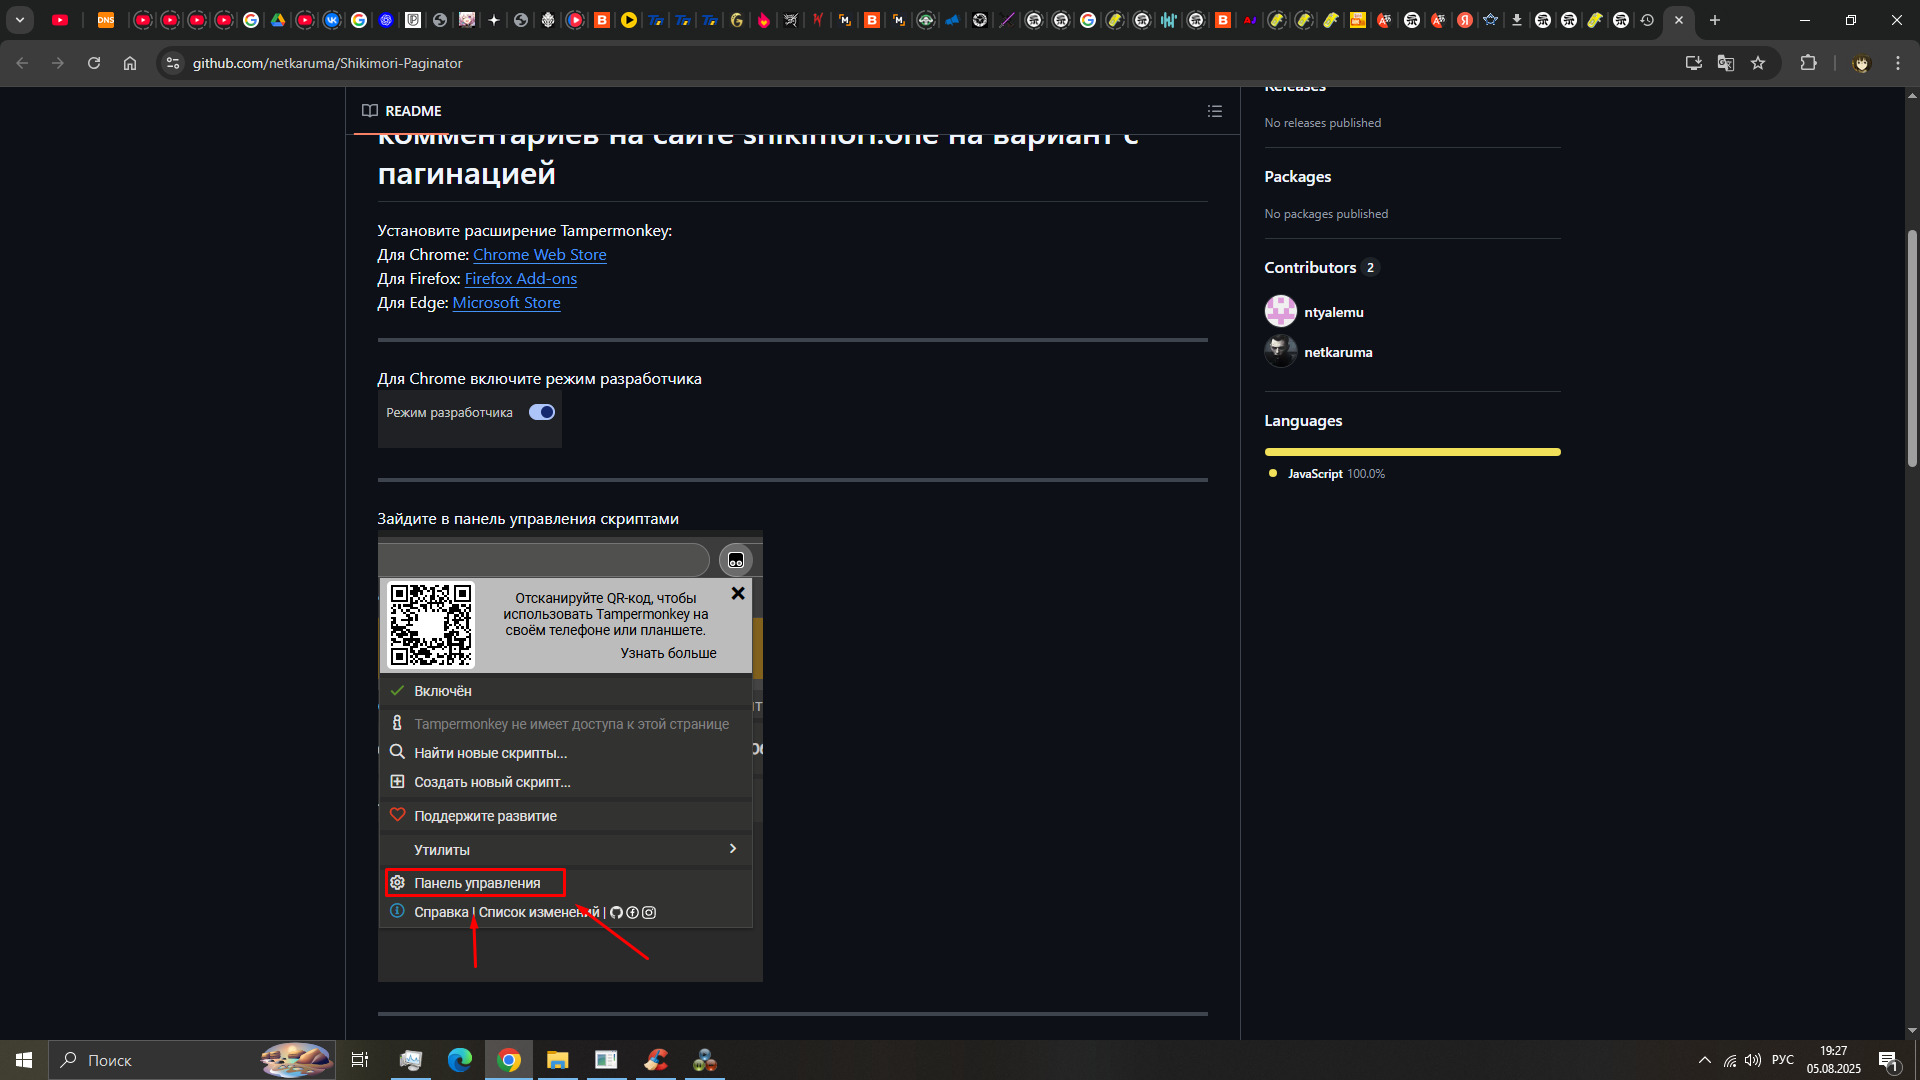Open Chrome three-dot menu

click(x=1898, y=63)
